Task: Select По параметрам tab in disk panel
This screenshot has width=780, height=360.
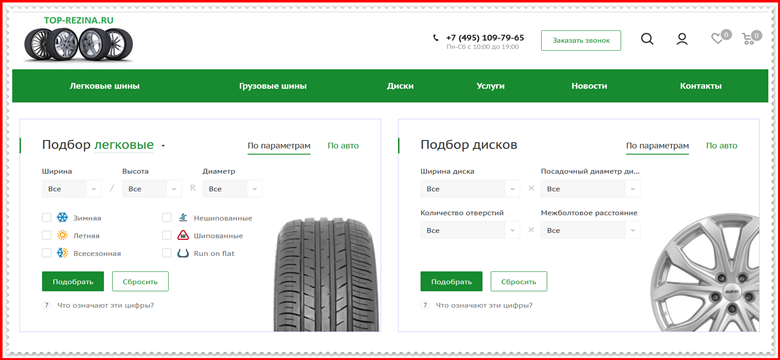Action: (658, 146)
